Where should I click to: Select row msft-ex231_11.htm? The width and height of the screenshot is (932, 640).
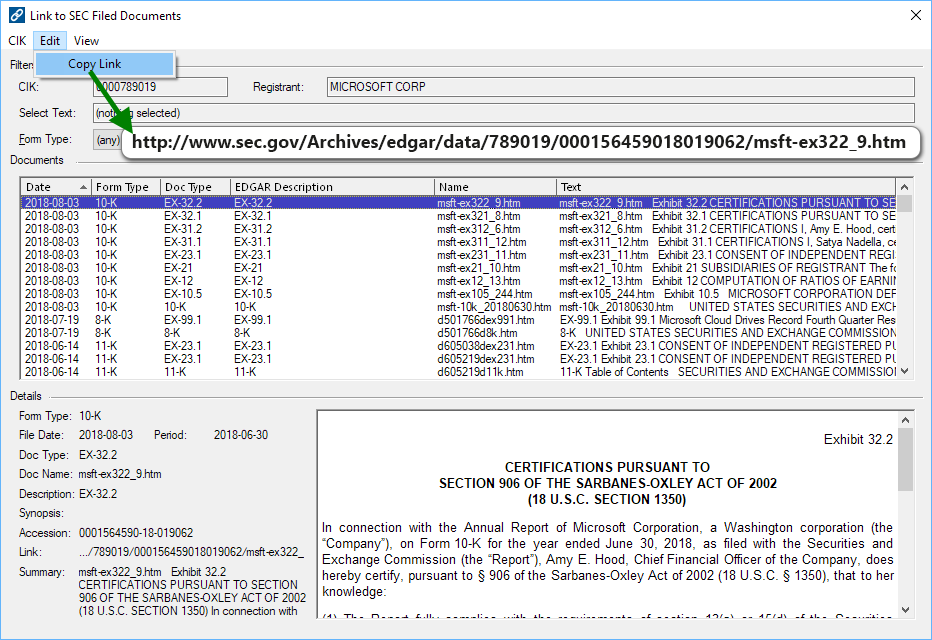pyautogui.click(x=458, y=255)
